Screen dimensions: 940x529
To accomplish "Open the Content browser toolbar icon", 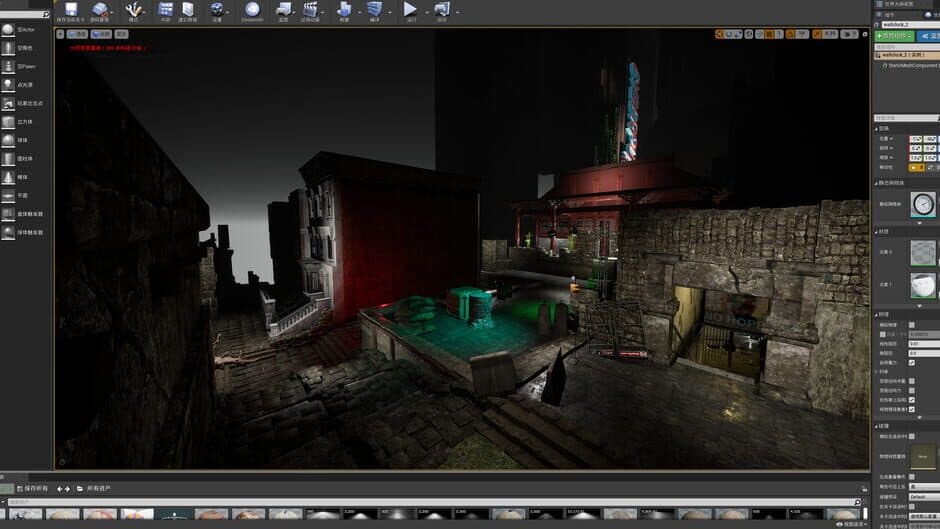I will 165,9.
